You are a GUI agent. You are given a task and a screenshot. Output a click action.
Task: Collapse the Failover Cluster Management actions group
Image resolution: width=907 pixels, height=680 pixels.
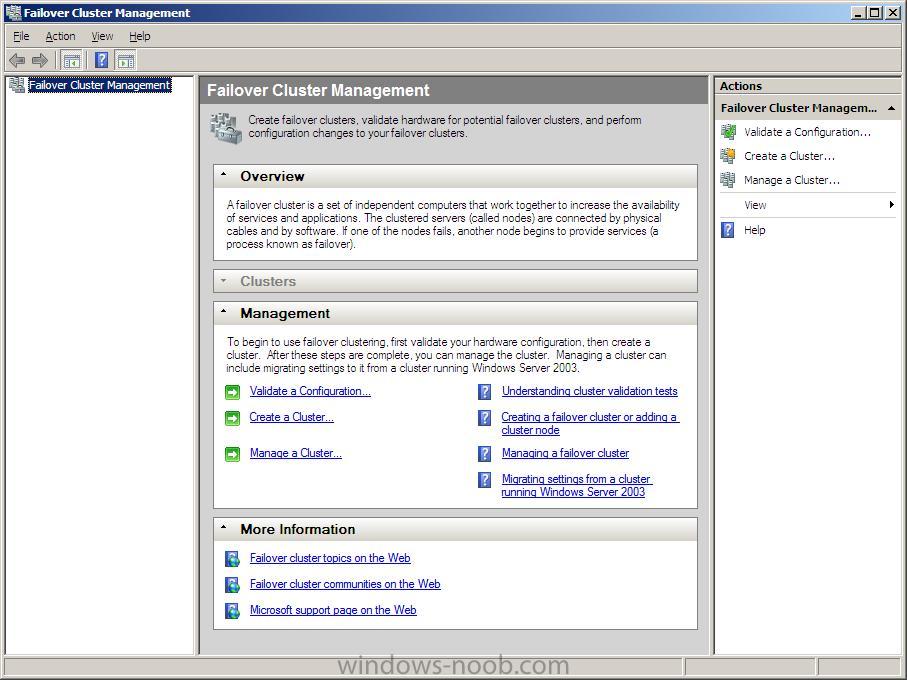[x=891, y=108]
